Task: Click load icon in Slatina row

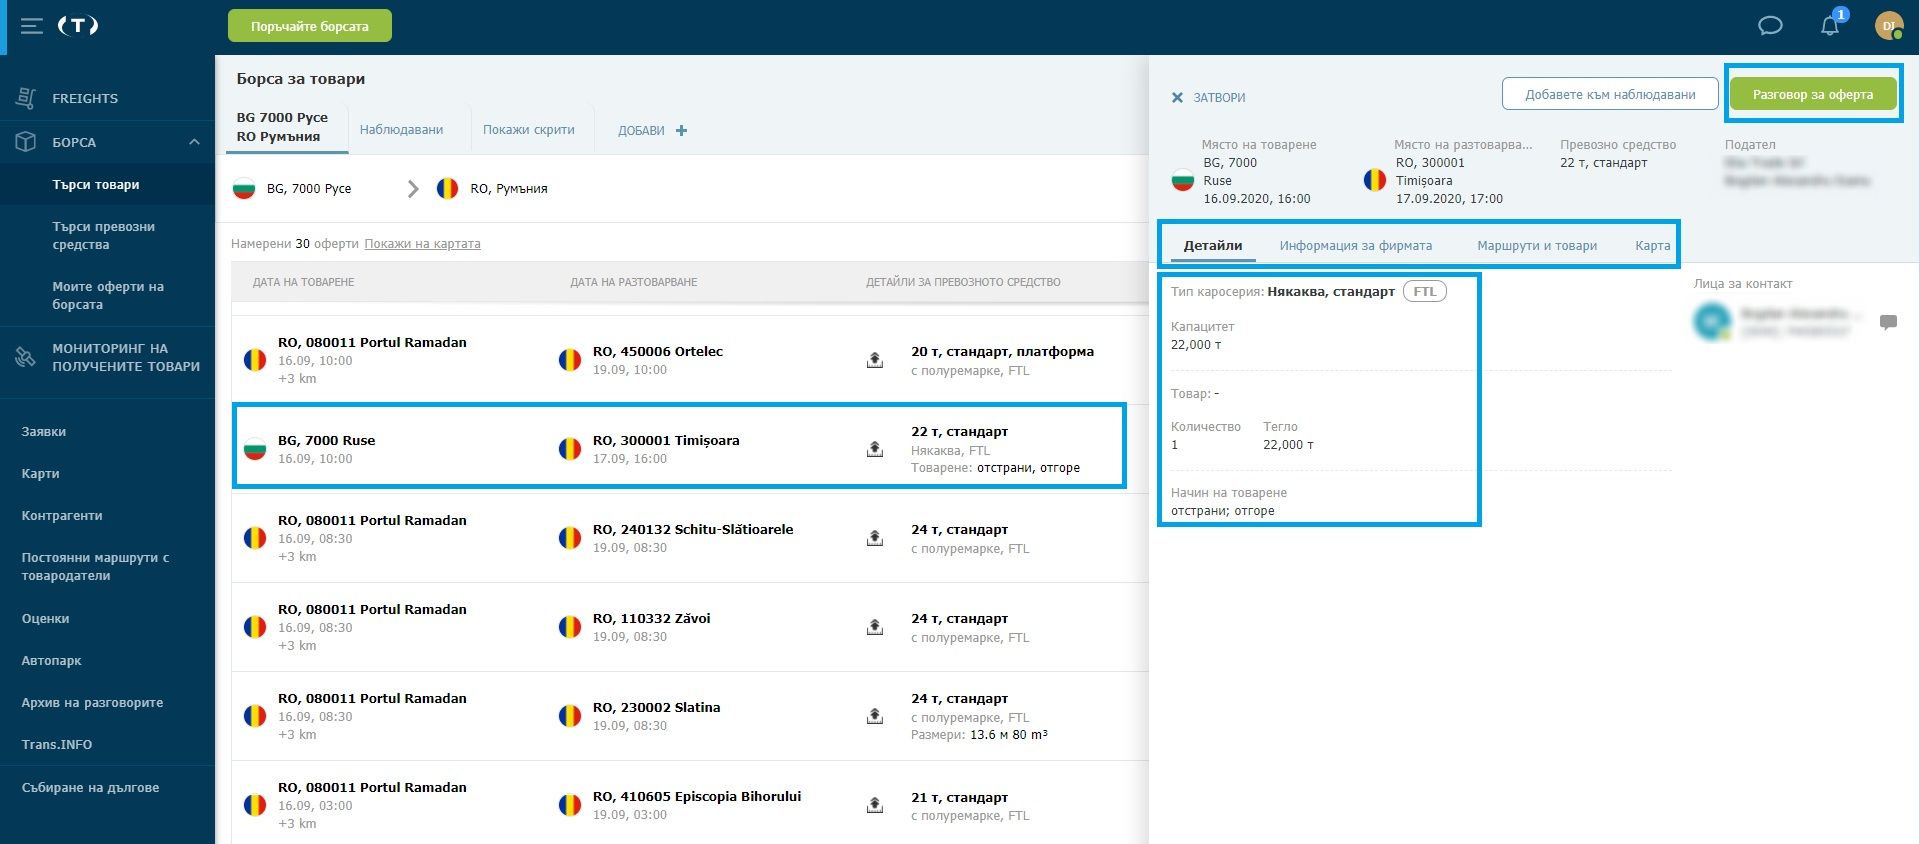Action: click(875, 716)
